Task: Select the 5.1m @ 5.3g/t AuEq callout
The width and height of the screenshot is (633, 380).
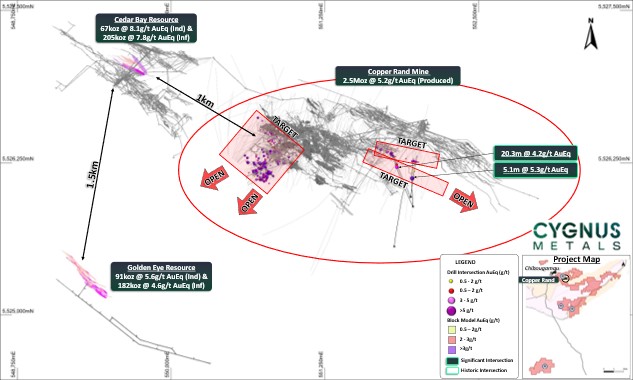Action: click(536, 170)
